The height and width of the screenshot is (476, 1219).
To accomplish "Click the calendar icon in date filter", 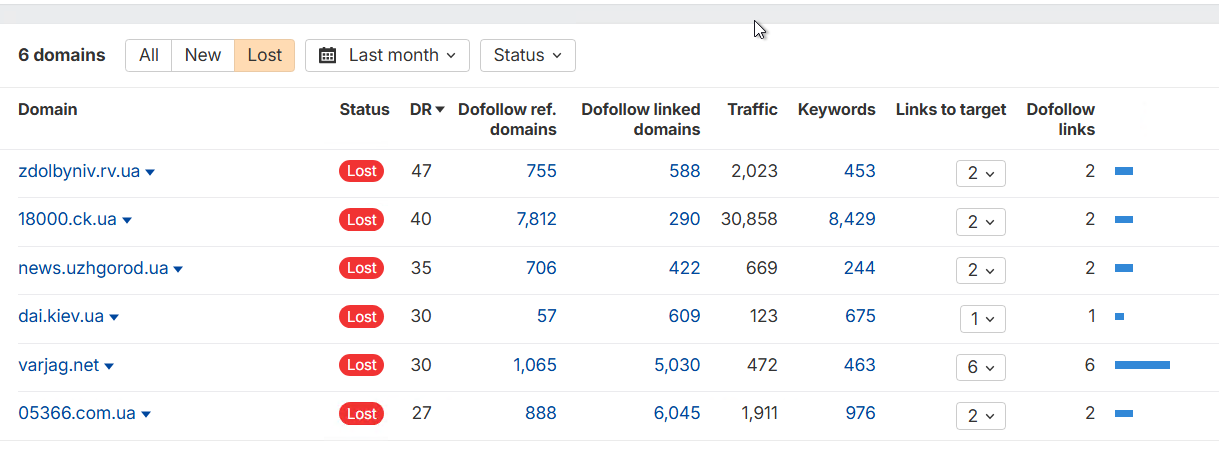I will point(327,56).
